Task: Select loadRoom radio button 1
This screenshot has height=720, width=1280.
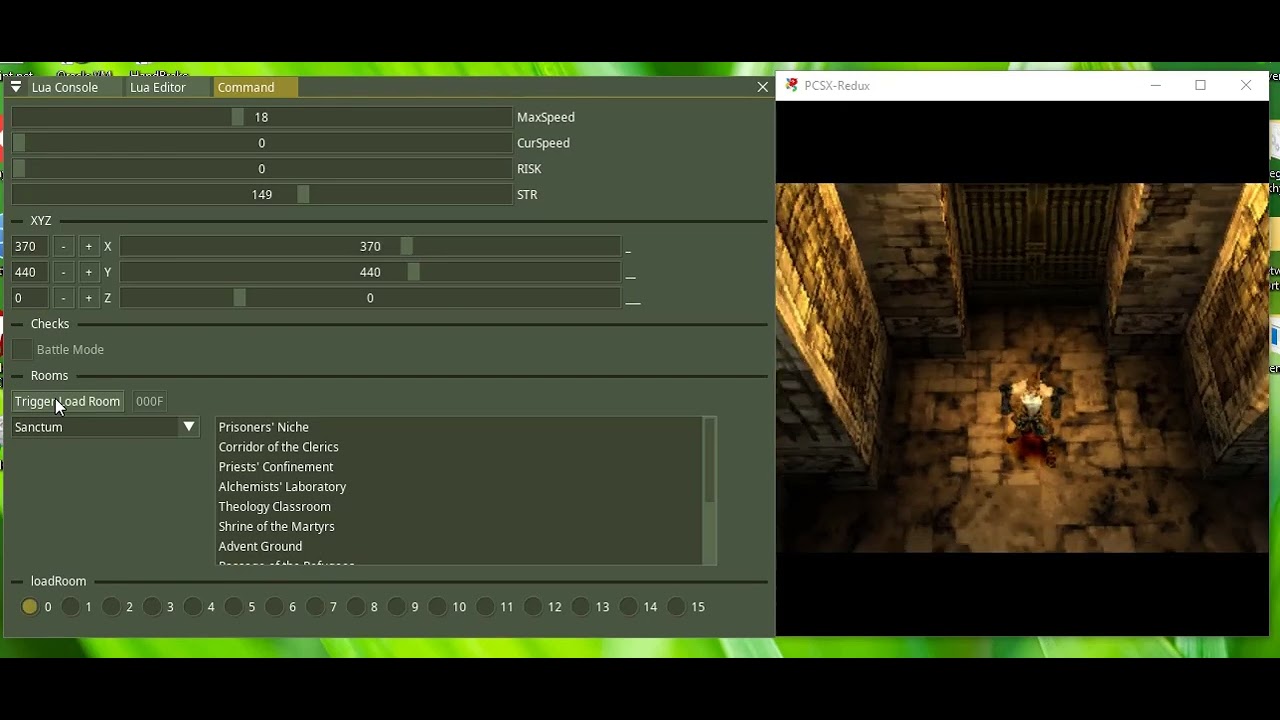Action: coord(71,607)
